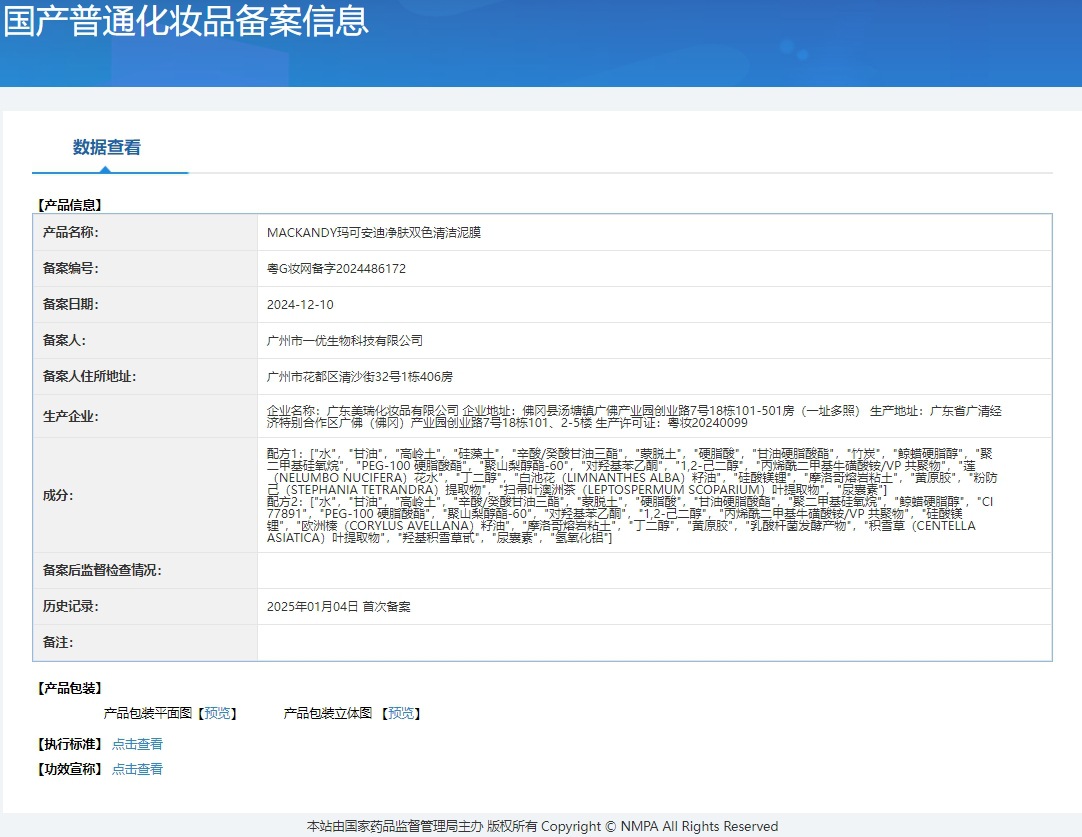Select product name MACKANDY玛可安迪净肤双色清洁泥膜
The width and height of the screenshot is (1082, 837).
(x=374, y=233)
